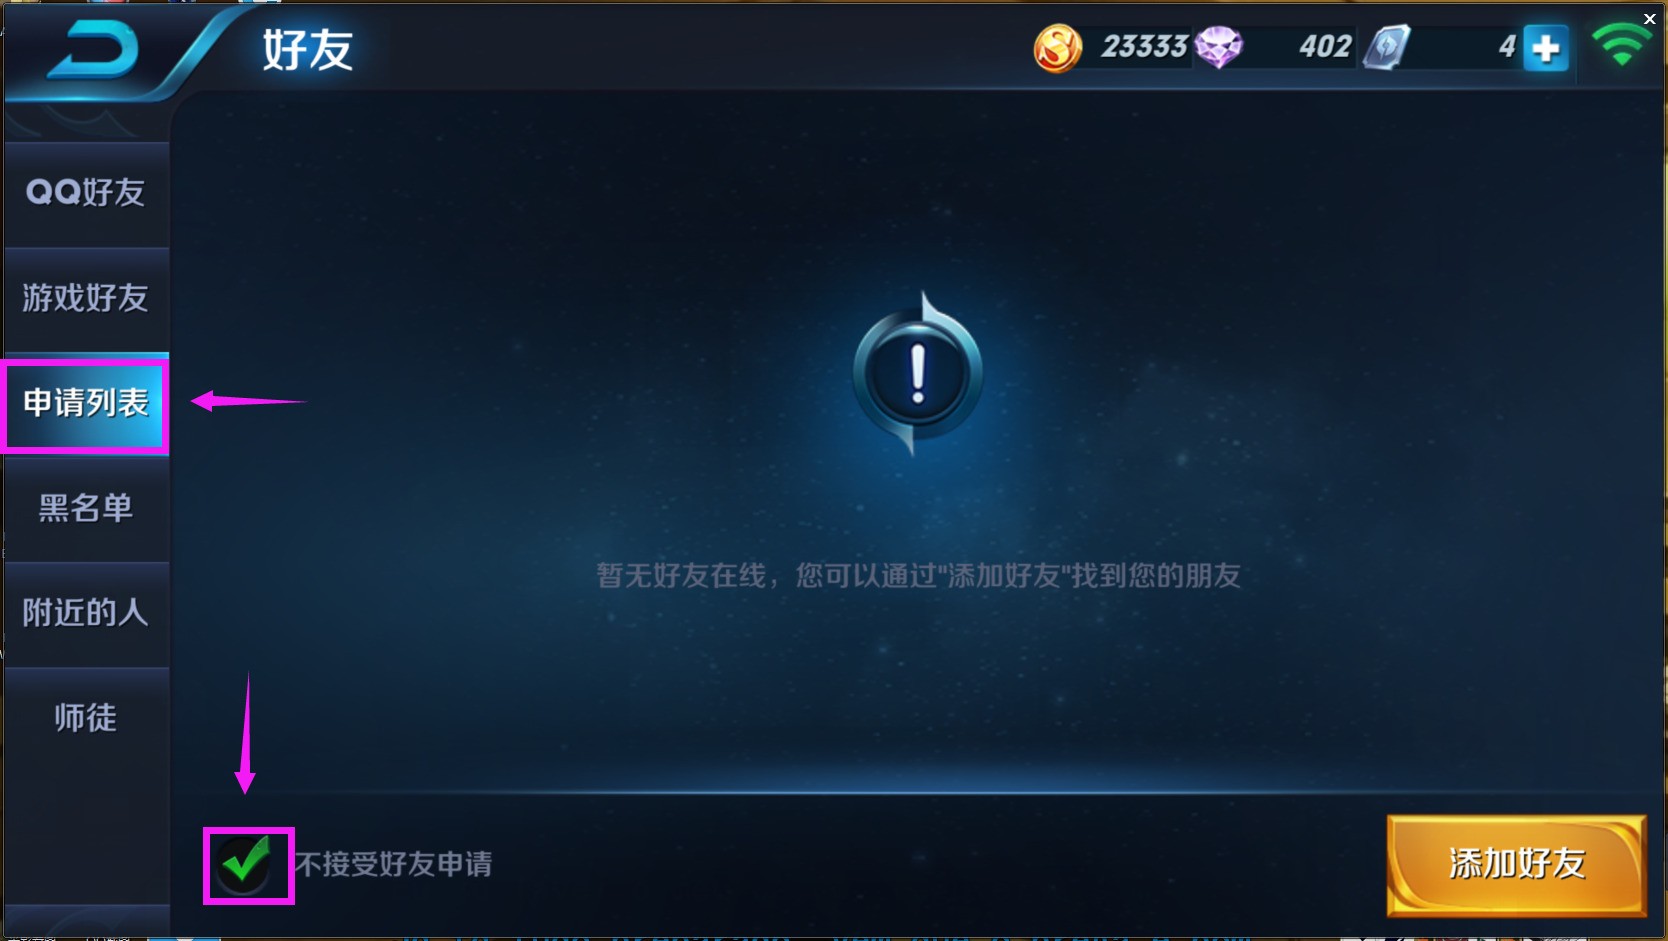Click the gold coin currency icon
1668x941 pixels.
pyautogui.click(x=1057, y=48)
